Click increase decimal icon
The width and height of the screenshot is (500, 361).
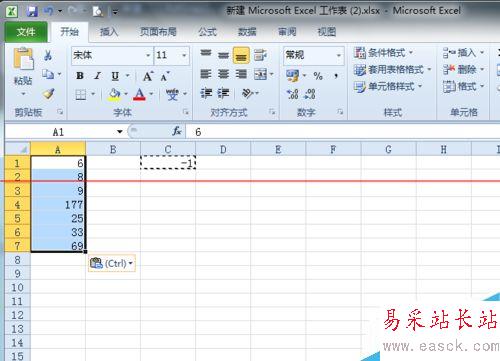[x=293, y=94]
